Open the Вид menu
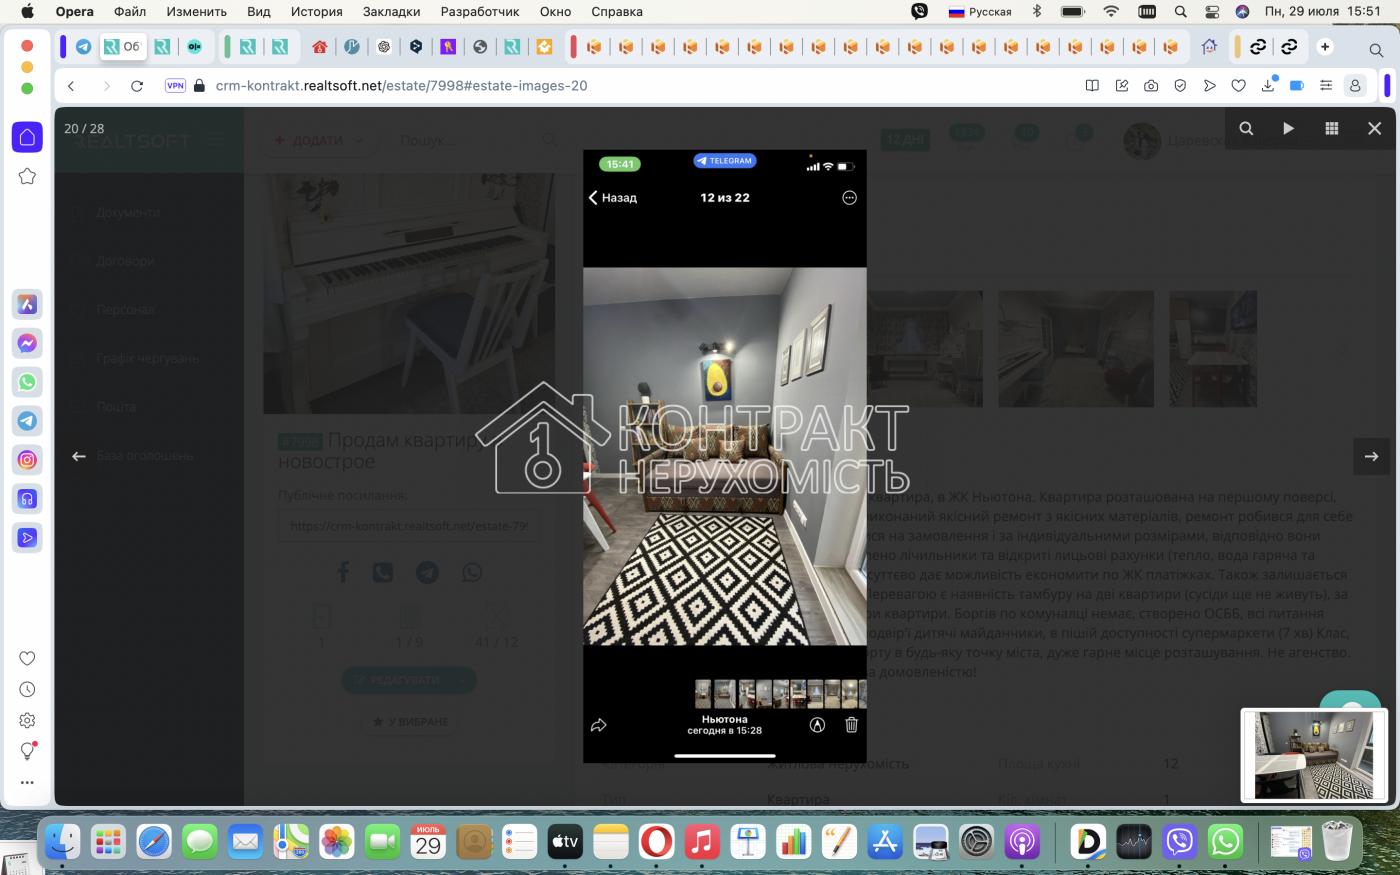 click(259, 12)
